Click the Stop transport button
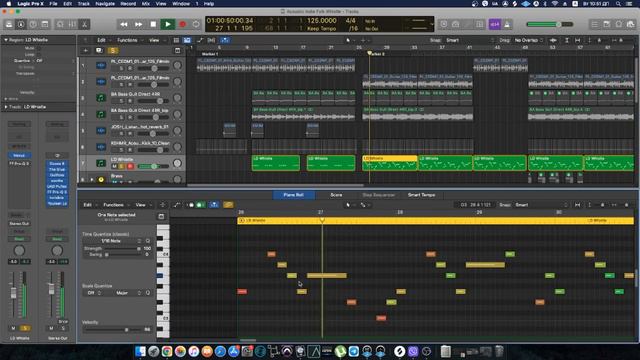Screen dimensions: 640x360 153,24
